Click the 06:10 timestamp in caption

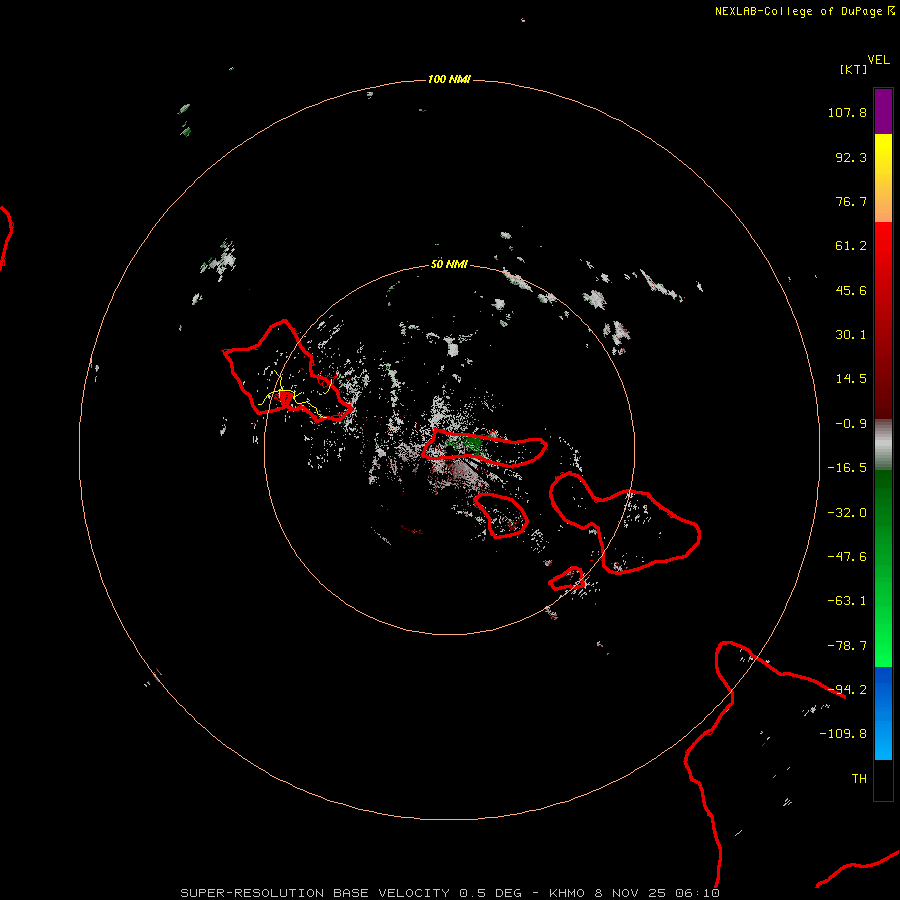697,893
